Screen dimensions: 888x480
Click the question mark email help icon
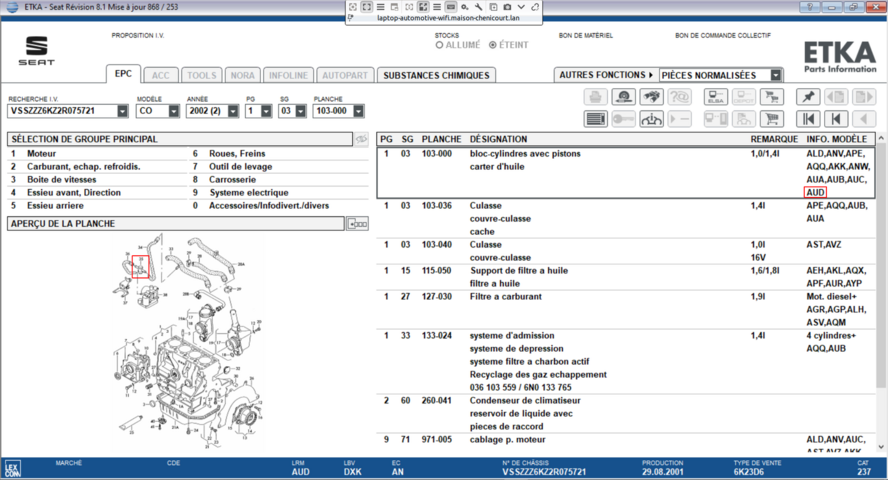(x=679, y=97)
